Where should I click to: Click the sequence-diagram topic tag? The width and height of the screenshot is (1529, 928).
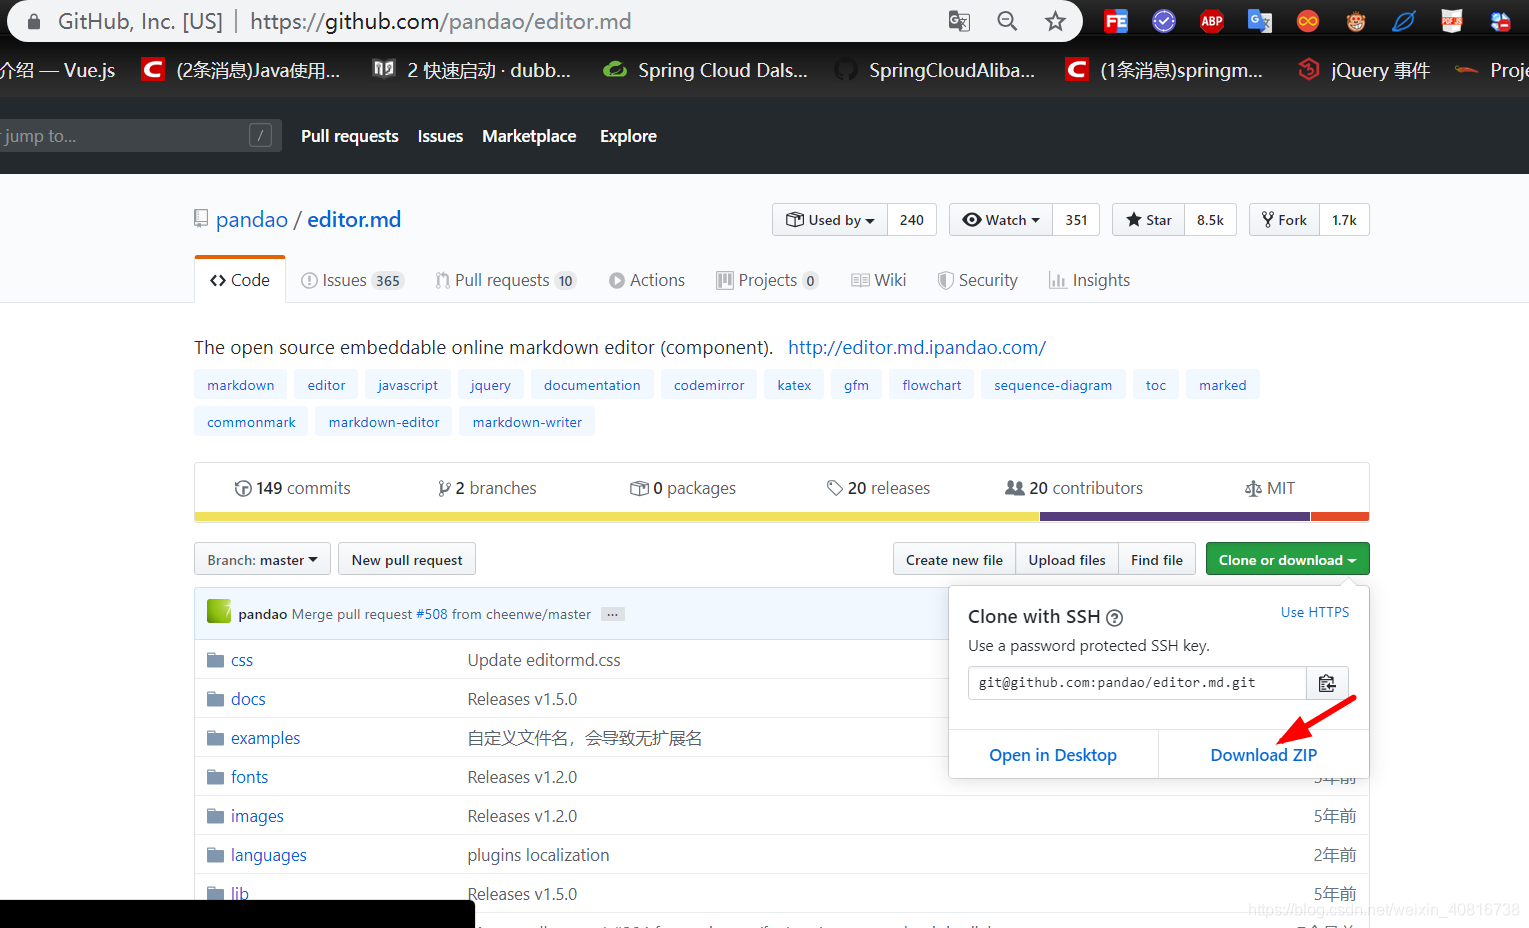click(x=1053, y=385)
